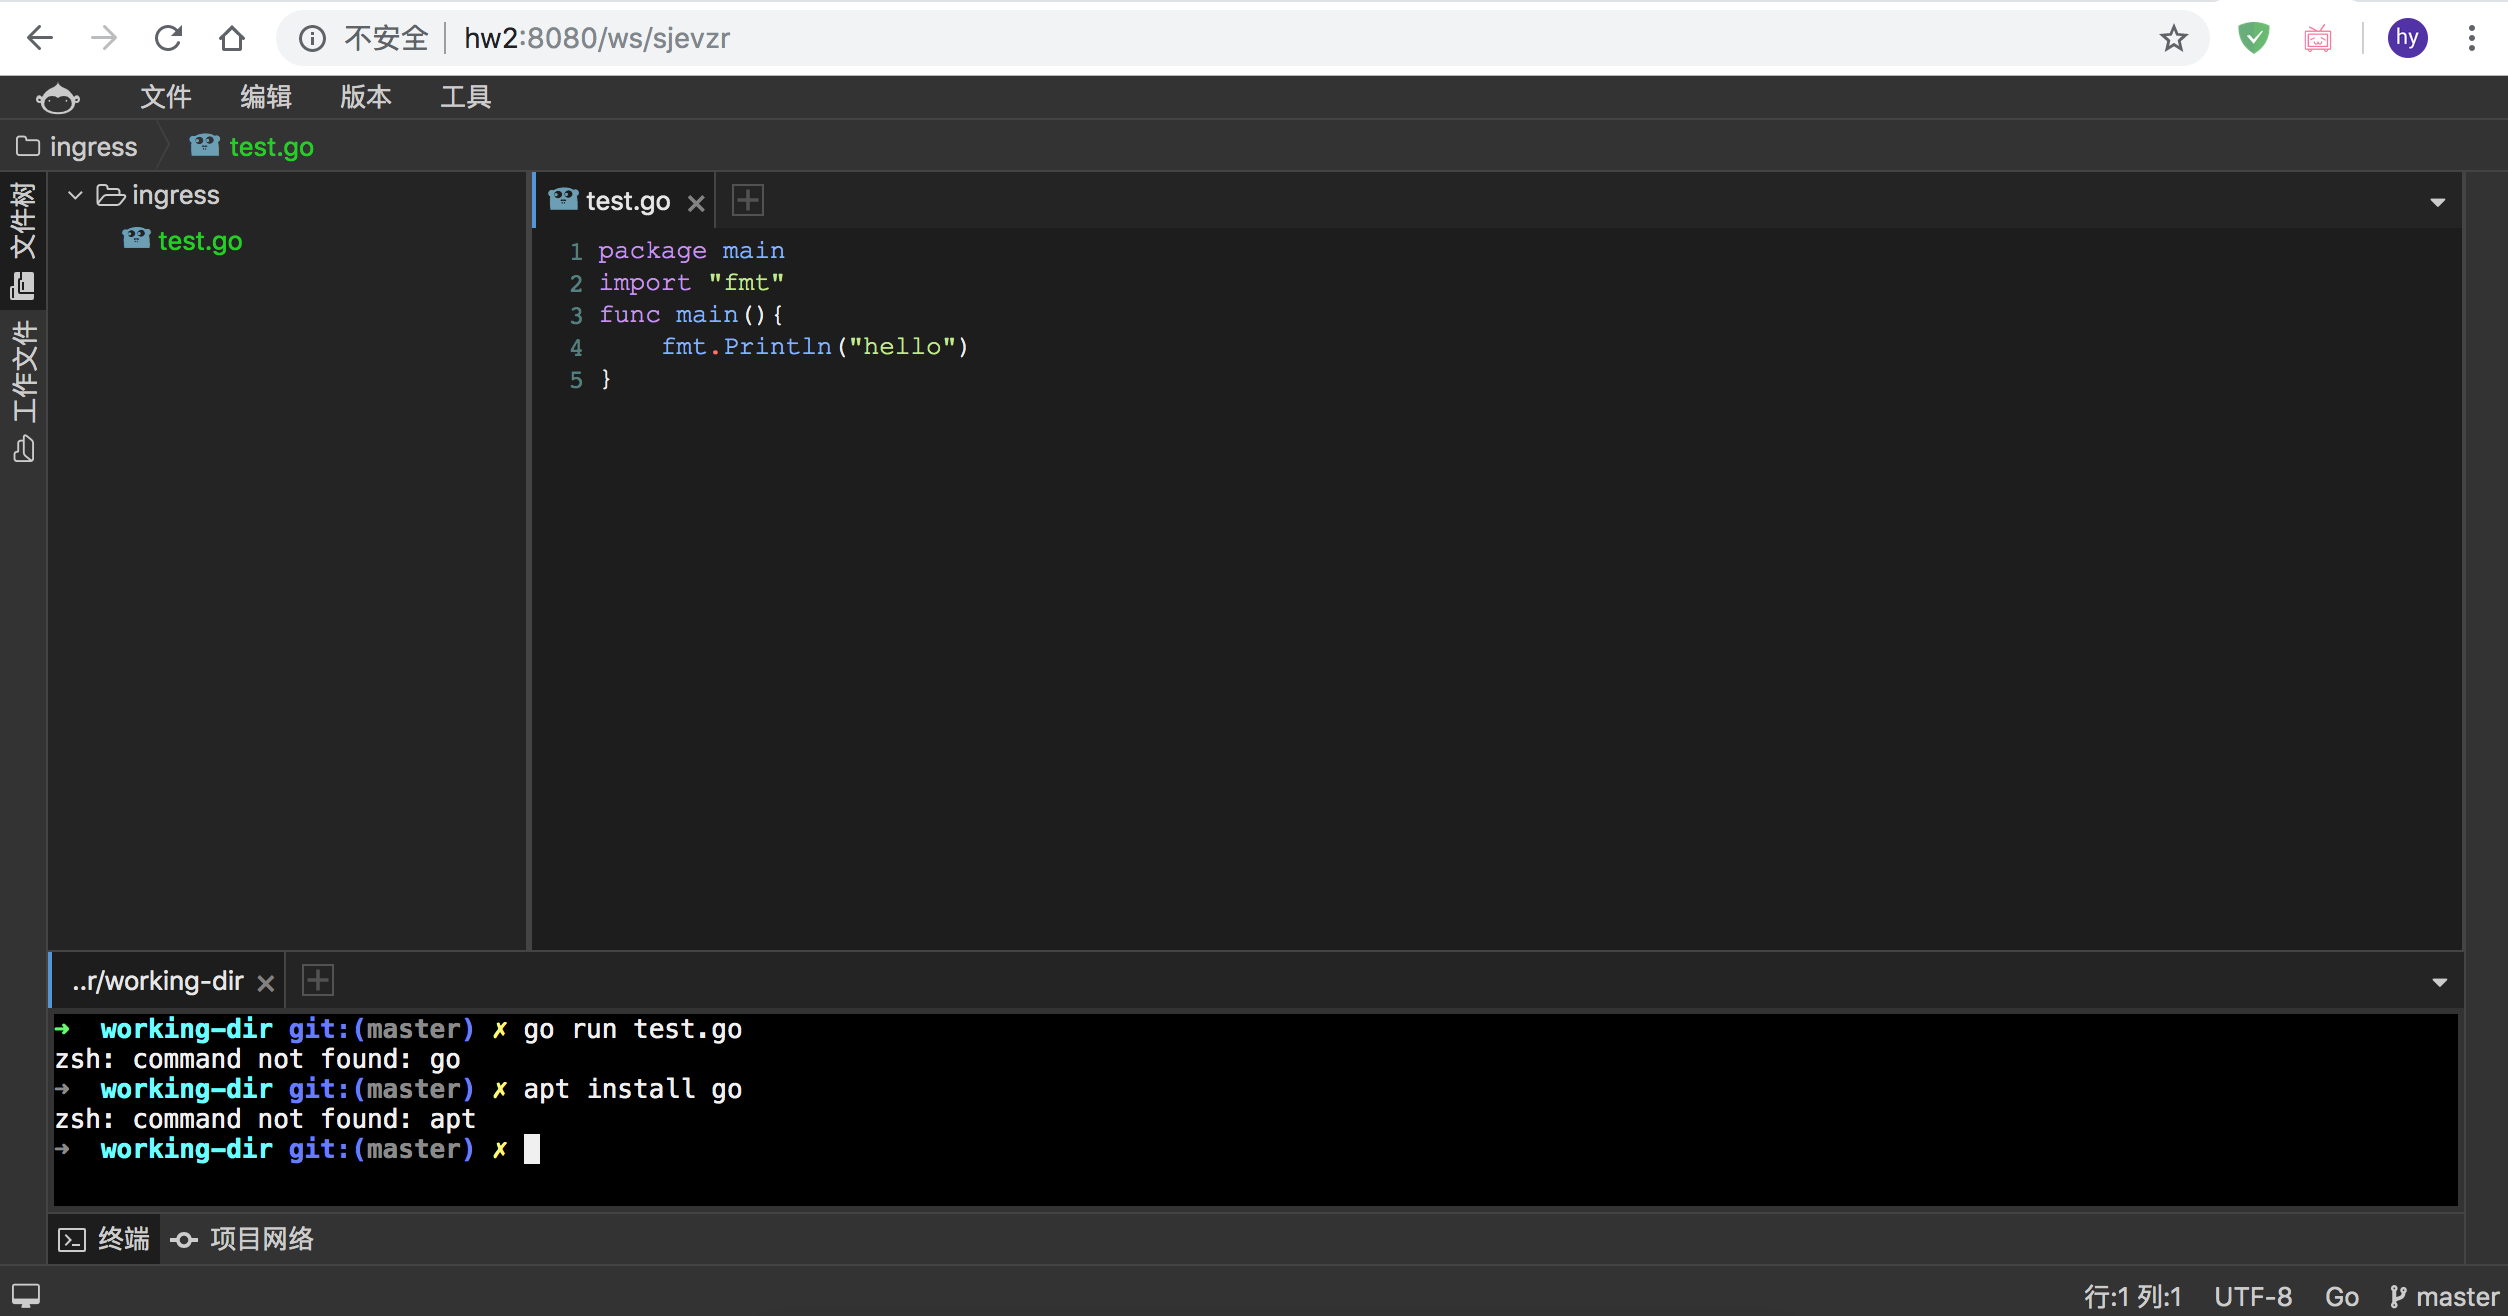Open the editor tabs dropdown arrow
The image size is (2508, 1316).
coord(2438,203)
